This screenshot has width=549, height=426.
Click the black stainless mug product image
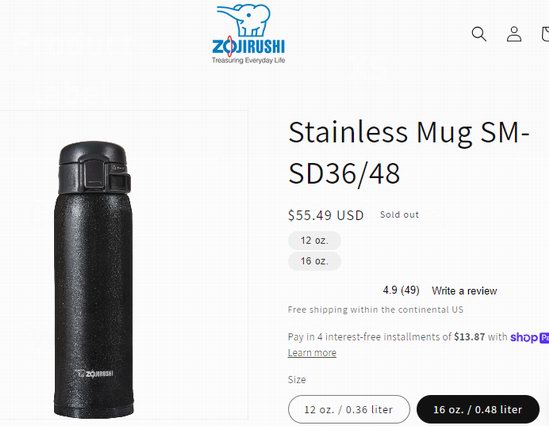click(x=93, y=279)
